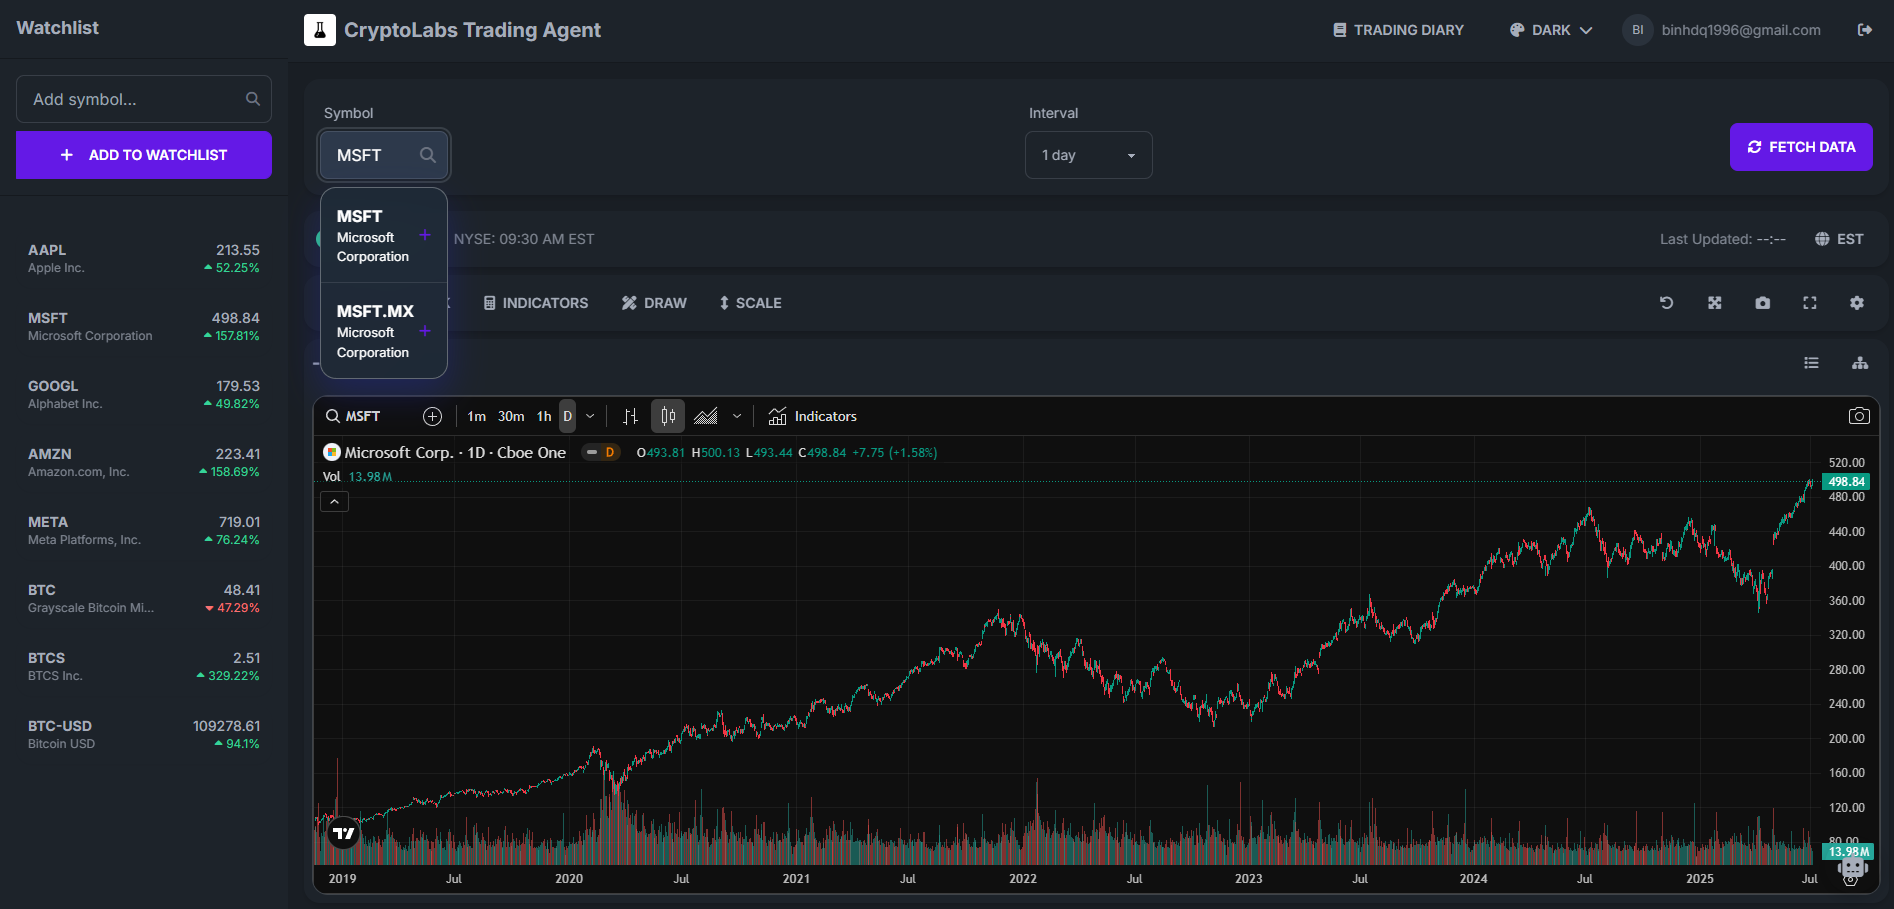
Task: Click the FETCH DATA button
Action: (1801, 147)
